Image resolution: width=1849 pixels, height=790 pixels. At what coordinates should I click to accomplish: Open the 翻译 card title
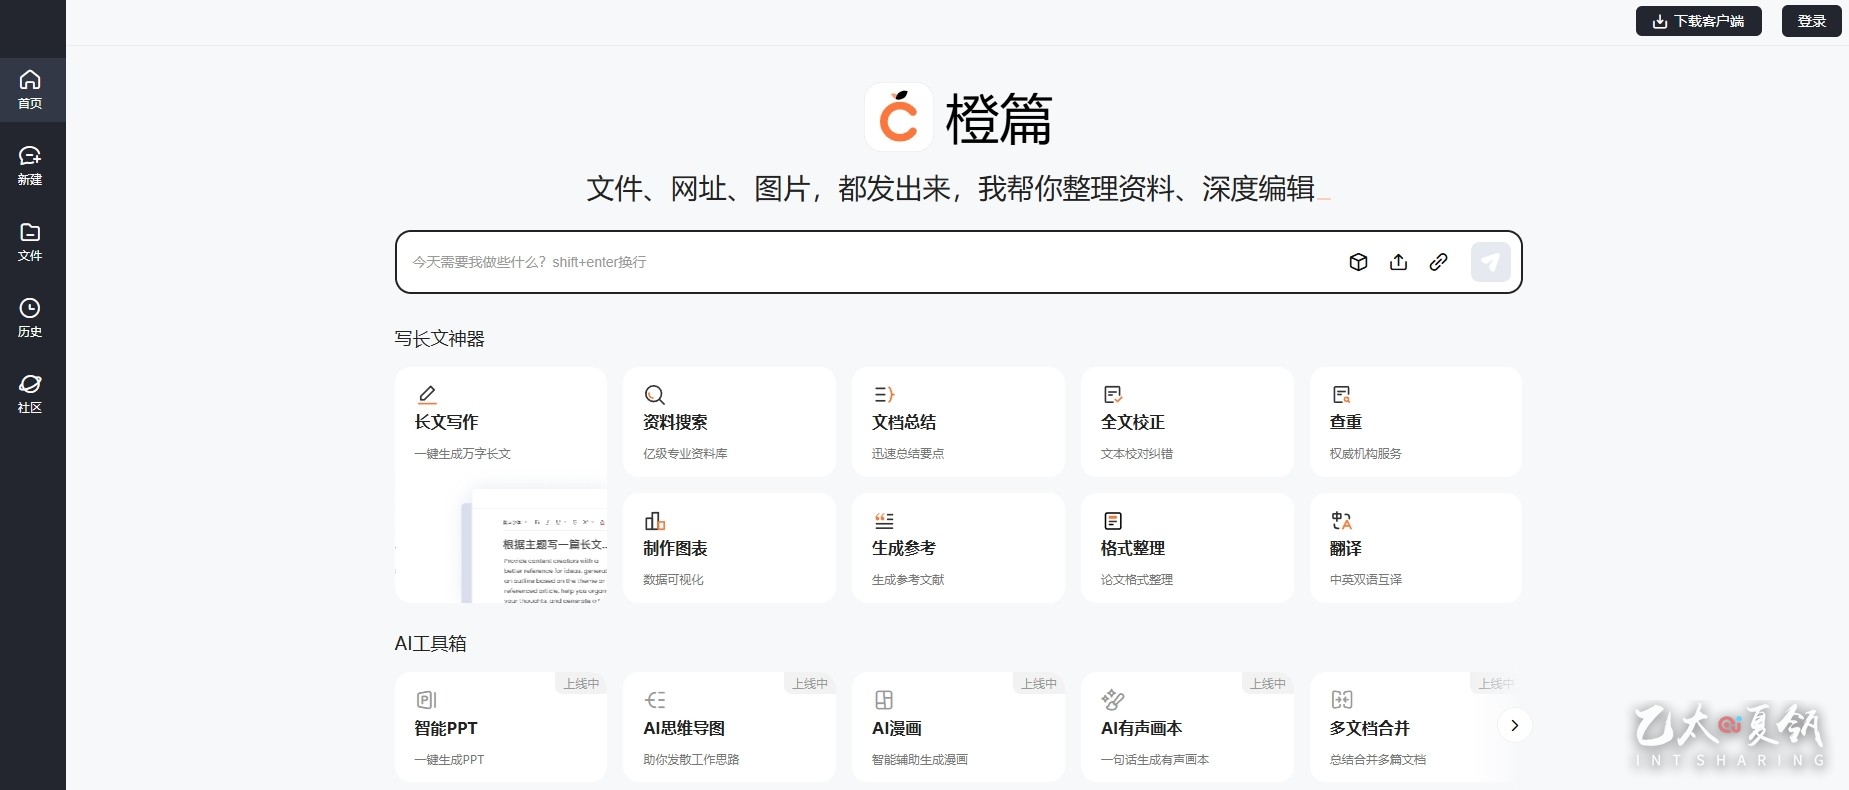coord(1346,548)
